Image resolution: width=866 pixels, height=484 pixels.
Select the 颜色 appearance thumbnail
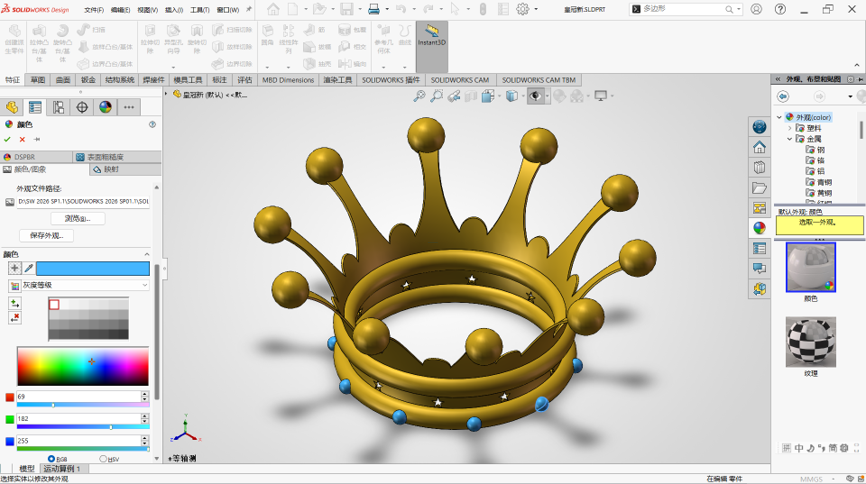[x=810, y=267]
